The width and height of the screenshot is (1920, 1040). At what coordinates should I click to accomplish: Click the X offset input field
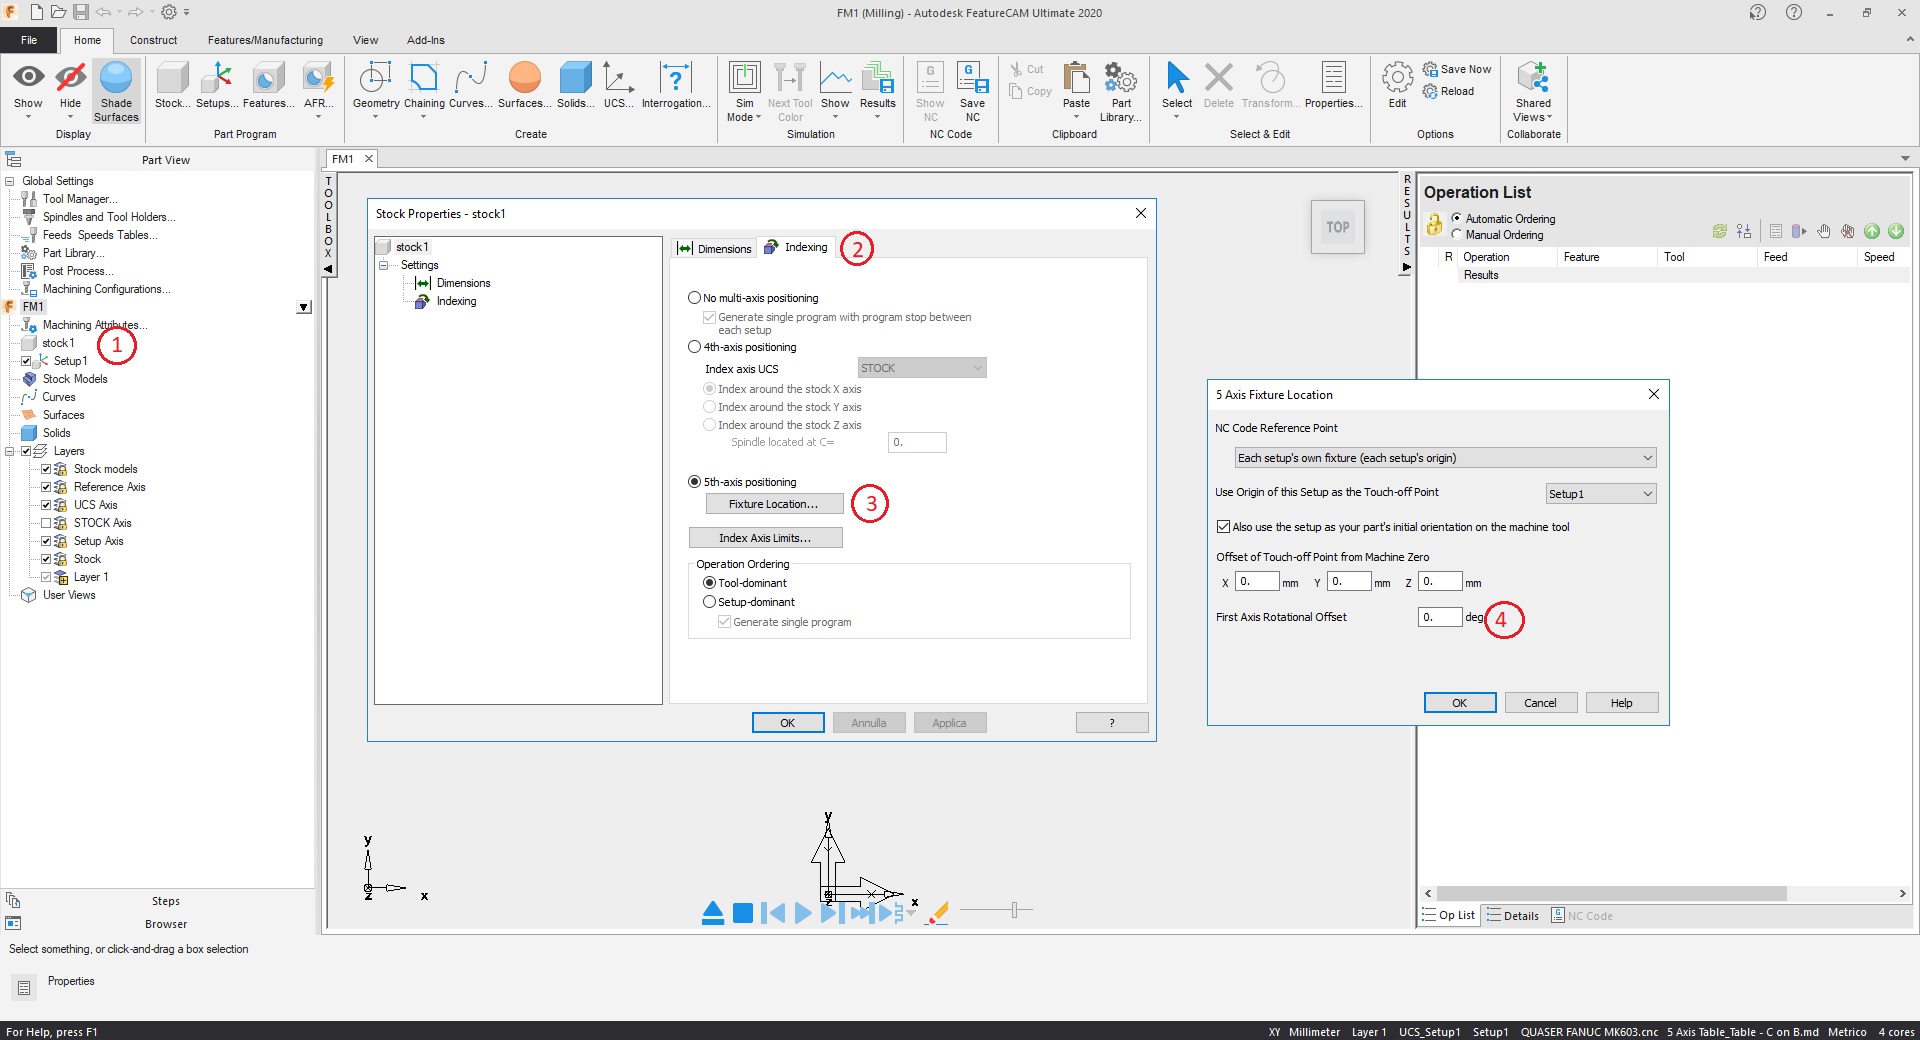coord(1257,581)
